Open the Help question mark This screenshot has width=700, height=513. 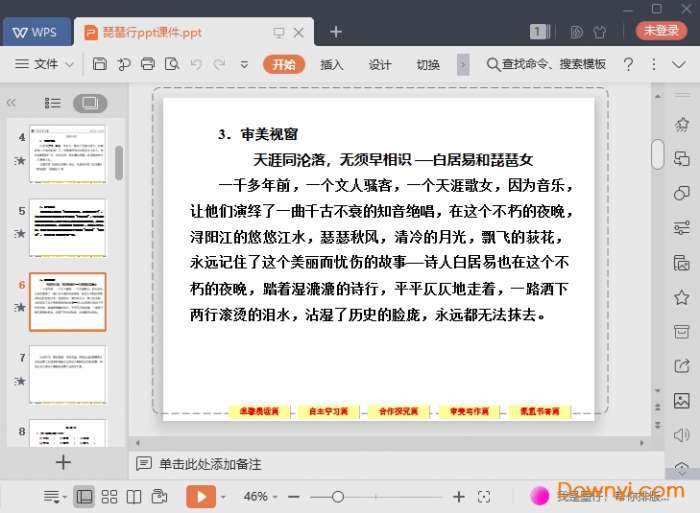tap(628, 64)
